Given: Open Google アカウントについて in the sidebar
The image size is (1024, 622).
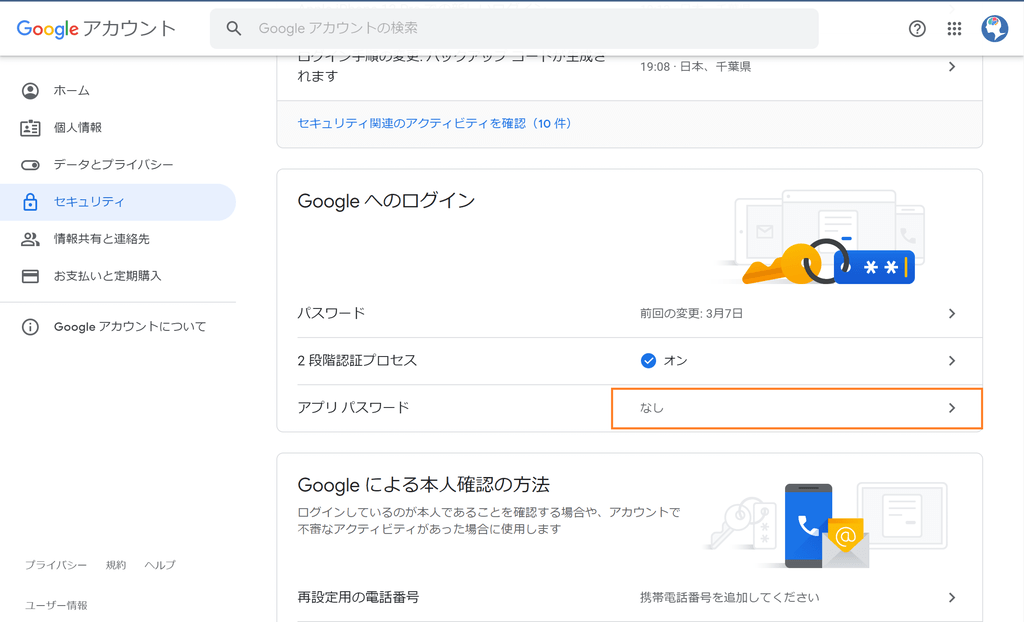Looking at the screenshot, I should [118, 327].
